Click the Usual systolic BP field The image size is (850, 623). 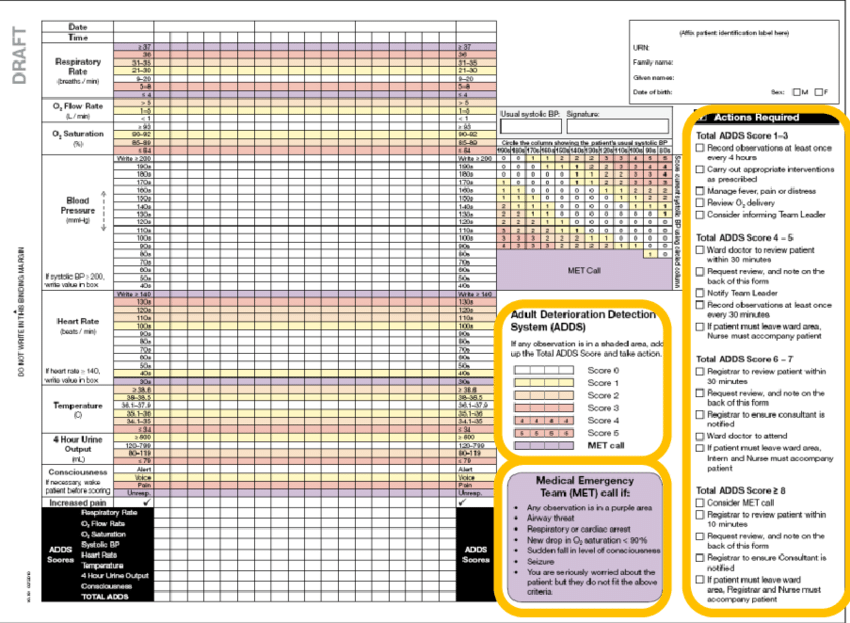tap(530, 127)
